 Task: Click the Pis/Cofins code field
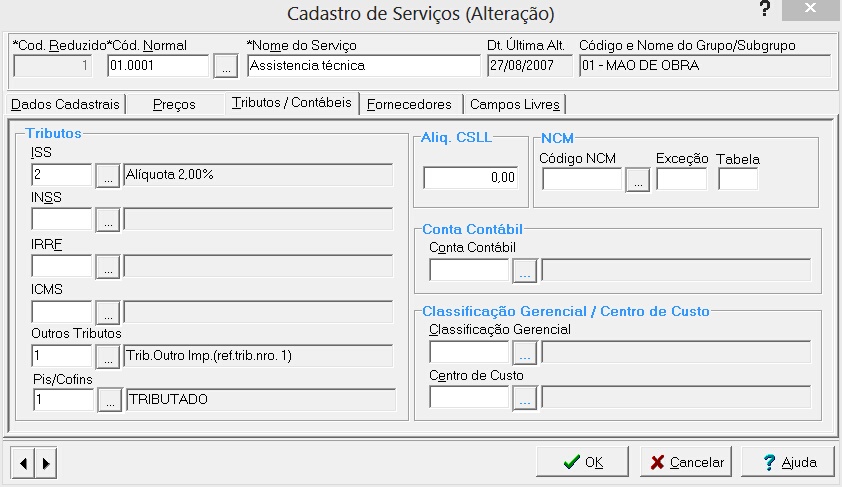tap(63, 399)
